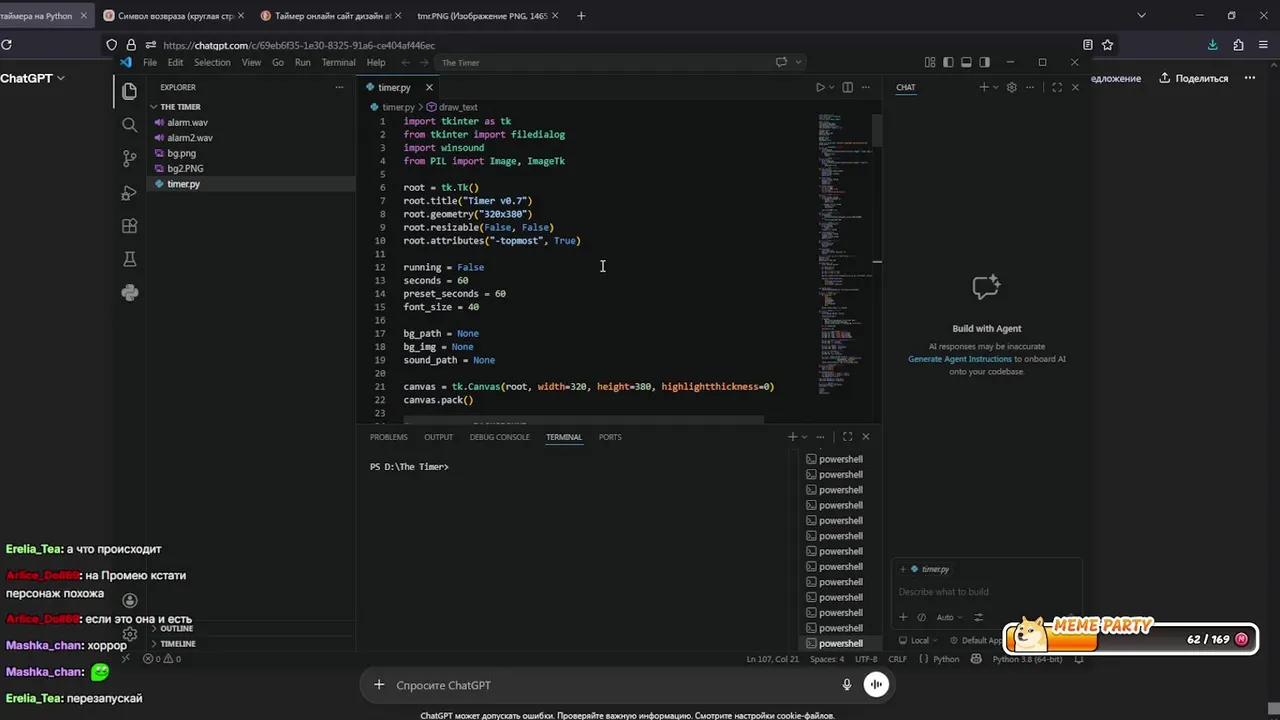Screen dimensions: 1280x720
Task: Create new terminal with plus icon
Action: (792, 437)
